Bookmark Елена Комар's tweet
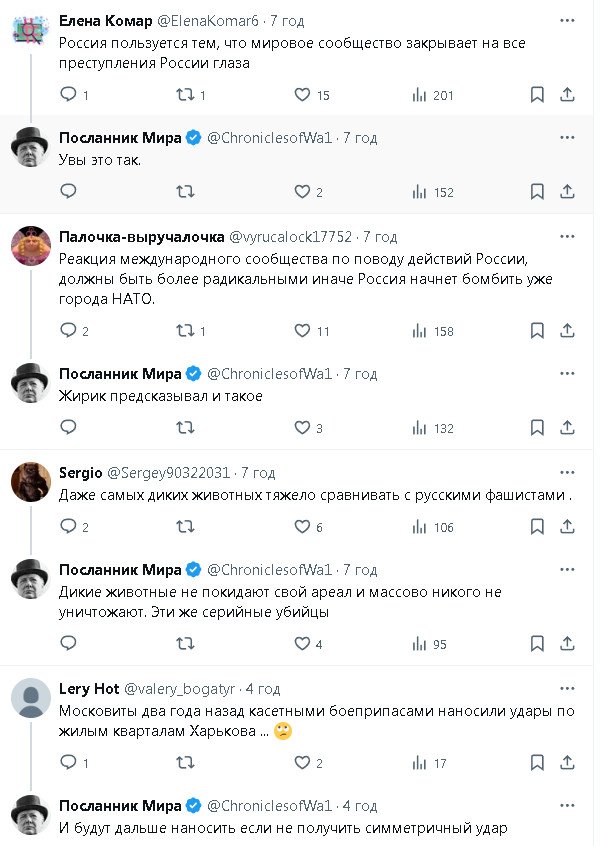The height and width of the screenshot is (846, 601). pos(537,95)
